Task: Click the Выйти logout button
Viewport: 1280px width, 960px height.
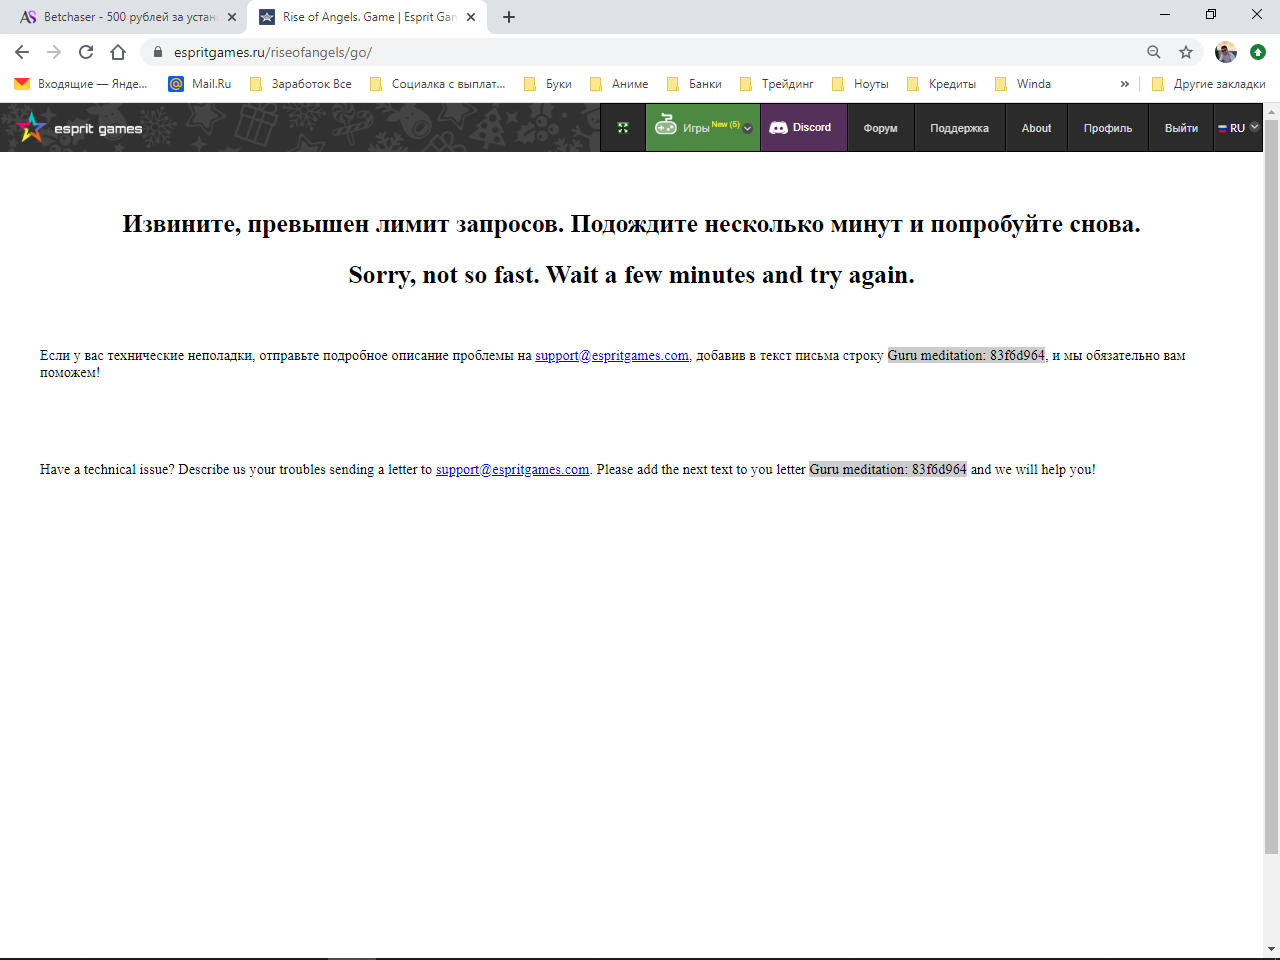Action: pos(1181,128)
